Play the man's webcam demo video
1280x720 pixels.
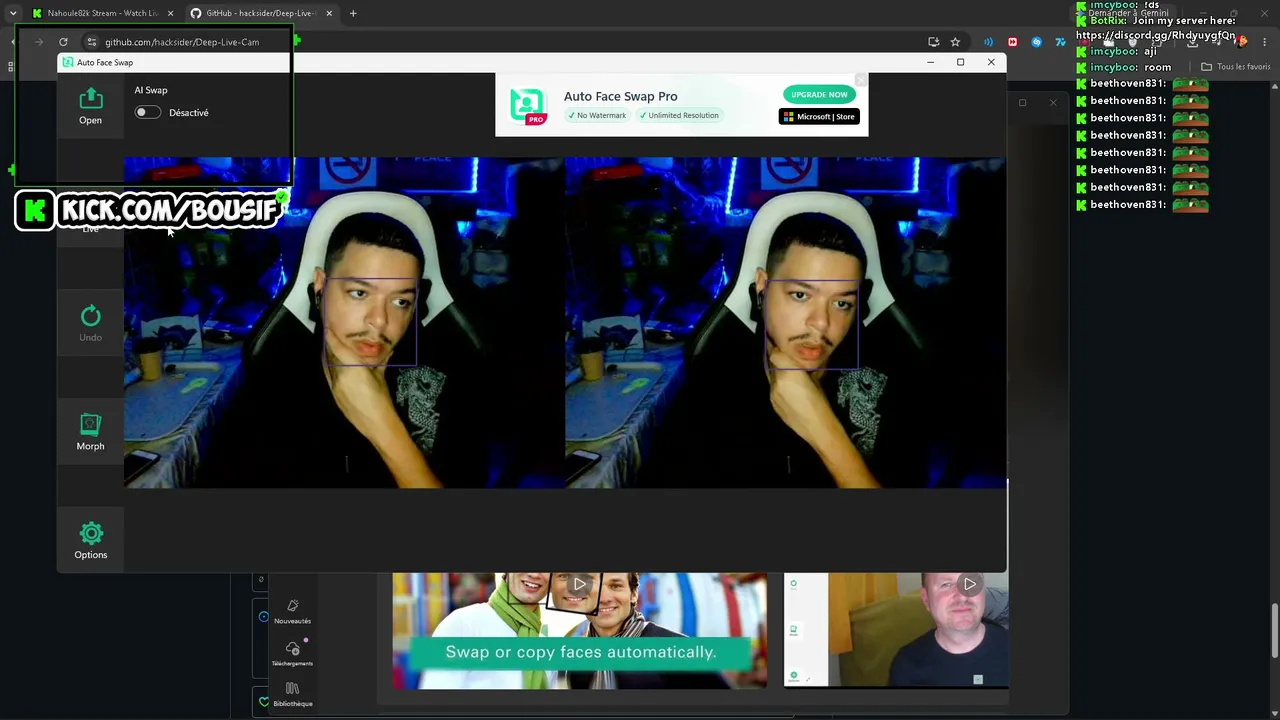pyautogui.click(x=969, y=584)
